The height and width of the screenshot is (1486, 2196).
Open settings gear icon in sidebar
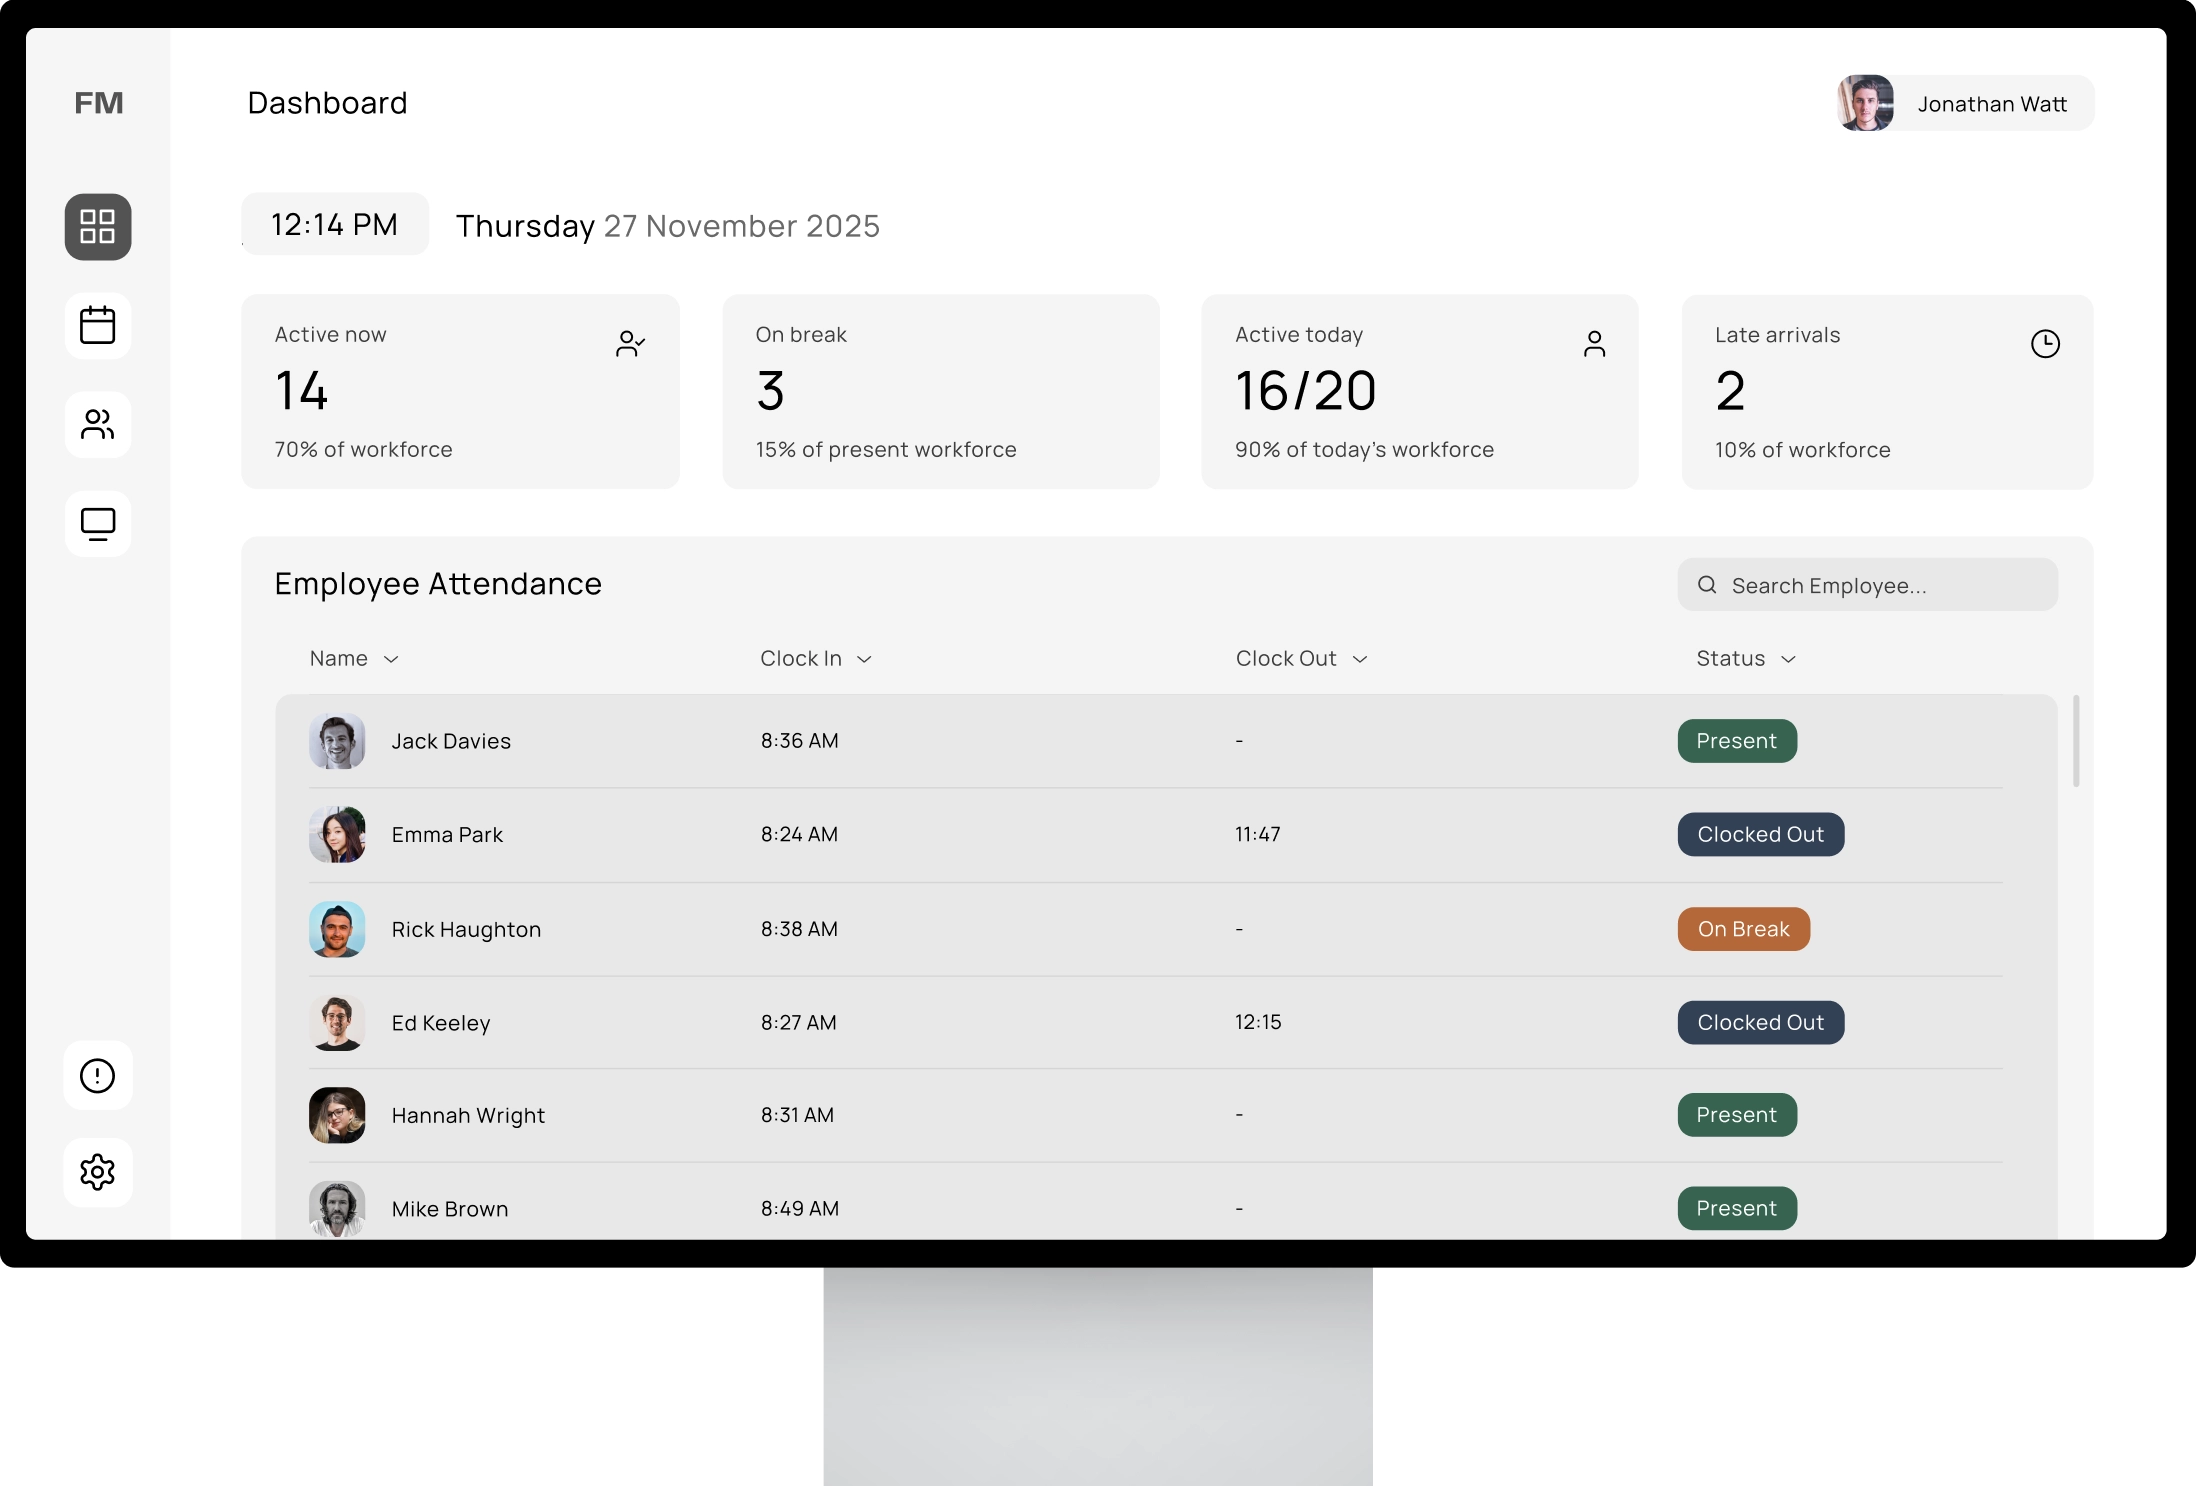(x=98, y=1172)
